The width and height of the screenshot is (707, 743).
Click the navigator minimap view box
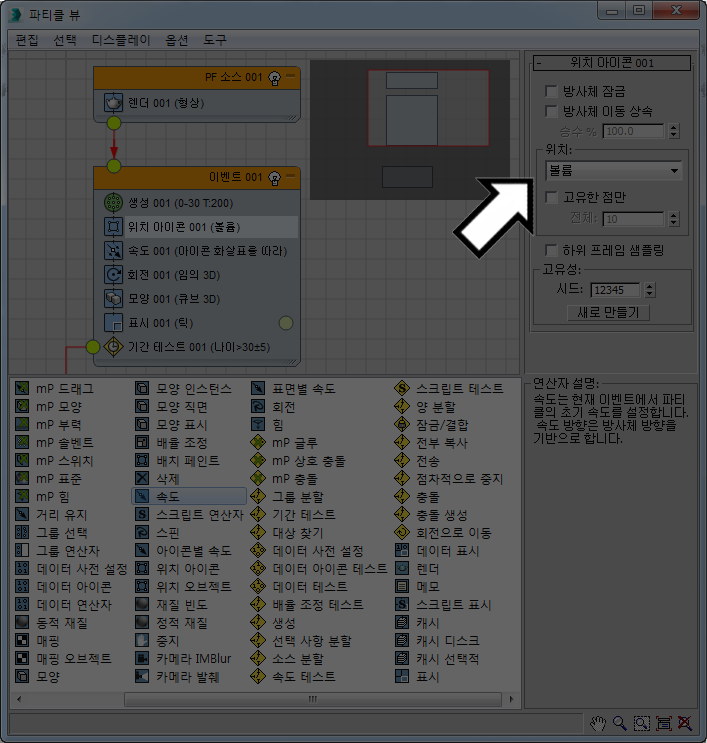(428, 108)
